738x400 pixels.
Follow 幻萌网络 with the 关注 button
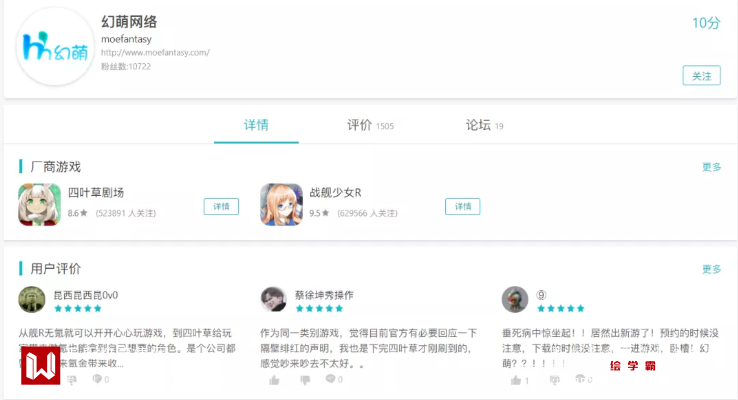tap(701, 76)
